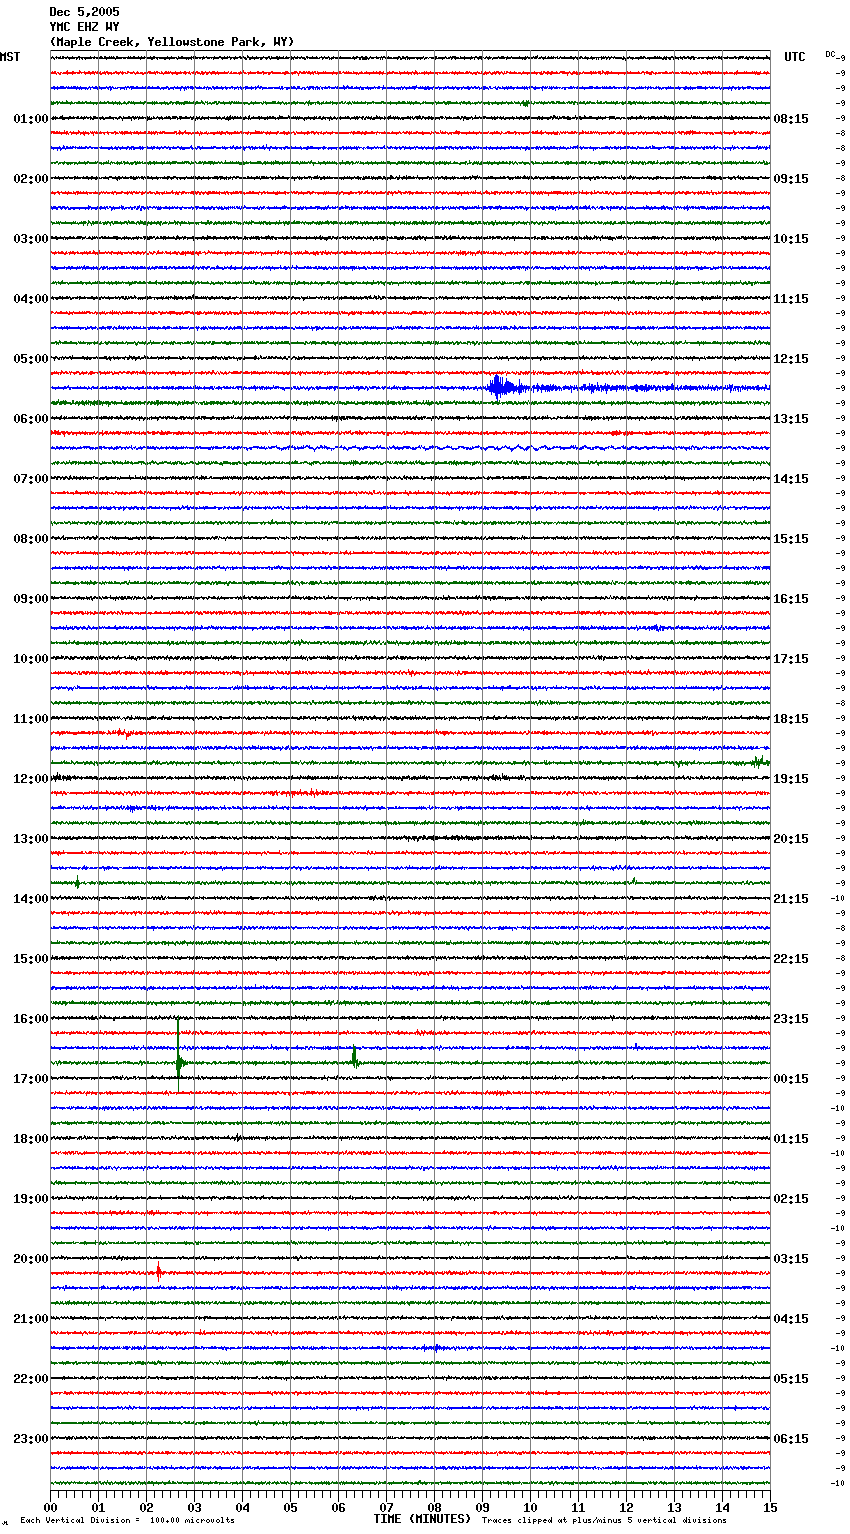Click the Maple Creek, Yellowstone Park location text
The width and height of the screenshot is (850, 1534).
(x=172, y=42)
